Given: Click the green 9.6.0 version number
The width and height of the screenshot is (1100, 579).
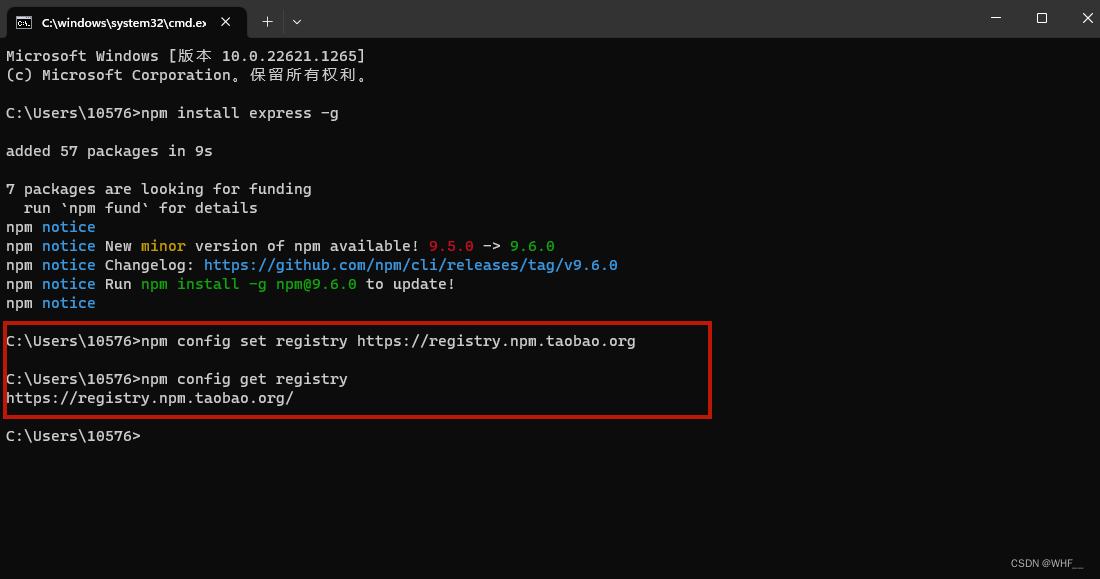Looking at the screenshot, I should tap(532, 246).
